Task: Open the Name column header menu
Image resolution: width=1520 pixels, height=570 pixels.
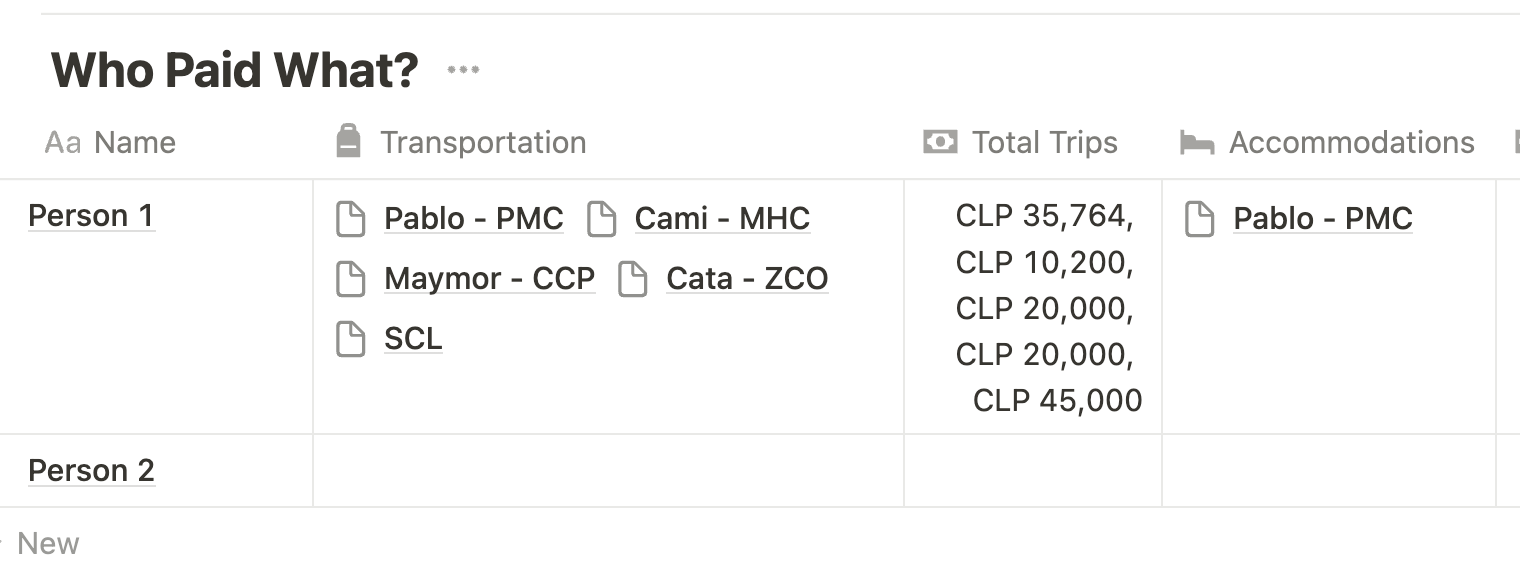Action: pyautogui.click(x=134, y=143)
